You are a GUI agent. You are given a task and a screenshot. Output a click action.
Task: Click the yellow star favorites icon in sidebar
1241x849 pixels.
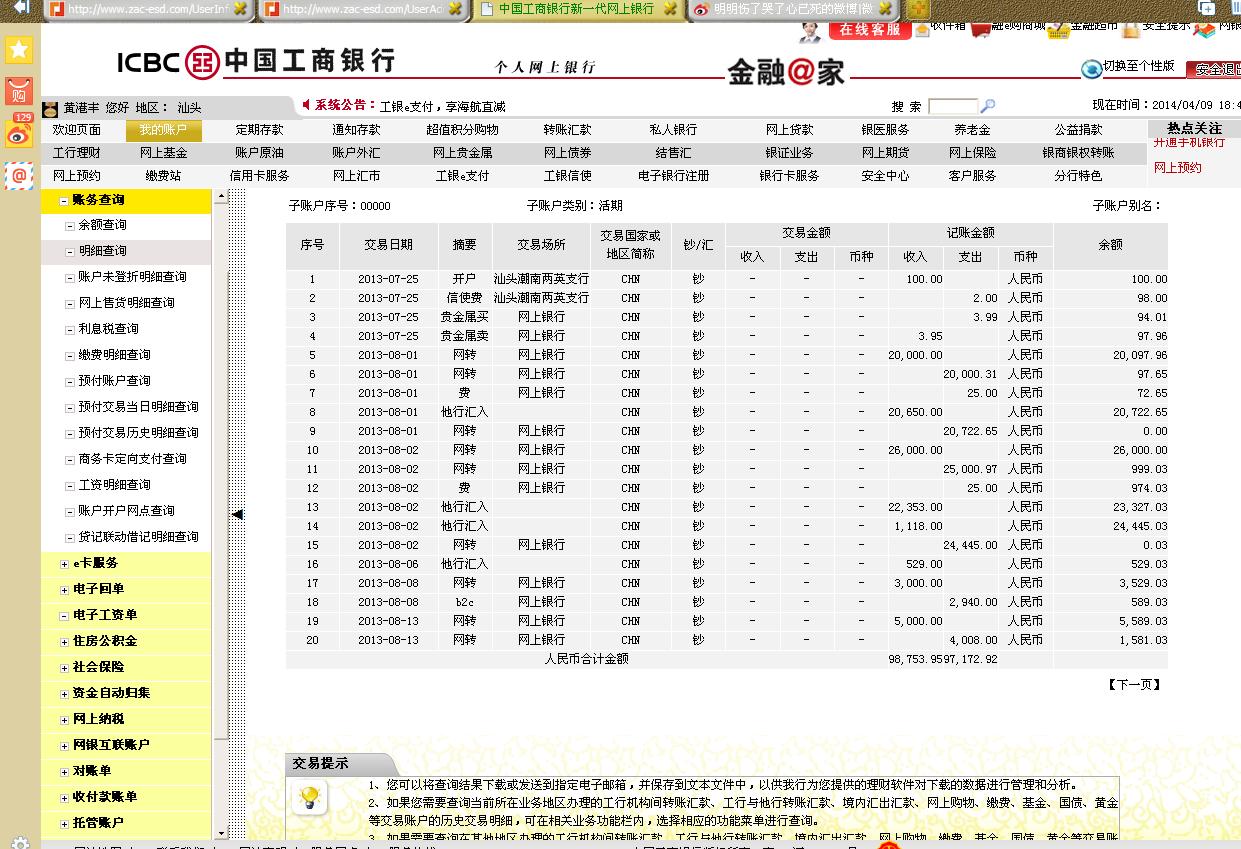click(x=19, y=50)
